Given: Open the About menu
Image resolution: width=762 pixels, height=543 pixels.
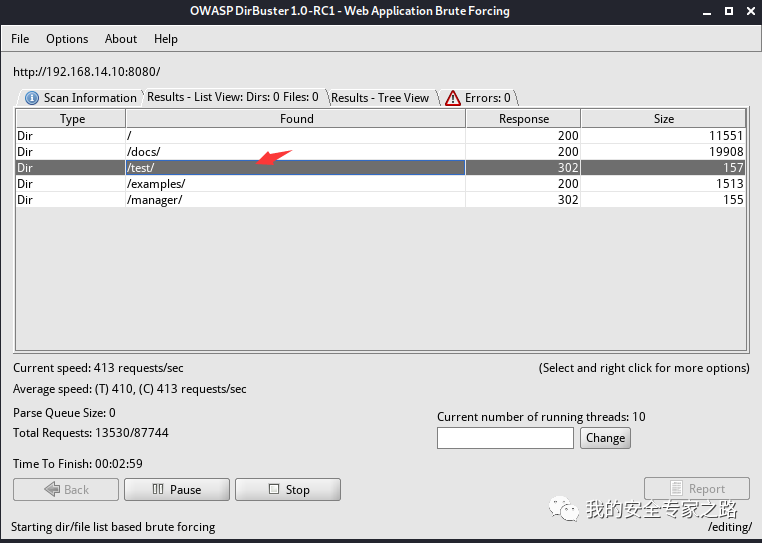Looking at the screenshot, I should point(121,39).
